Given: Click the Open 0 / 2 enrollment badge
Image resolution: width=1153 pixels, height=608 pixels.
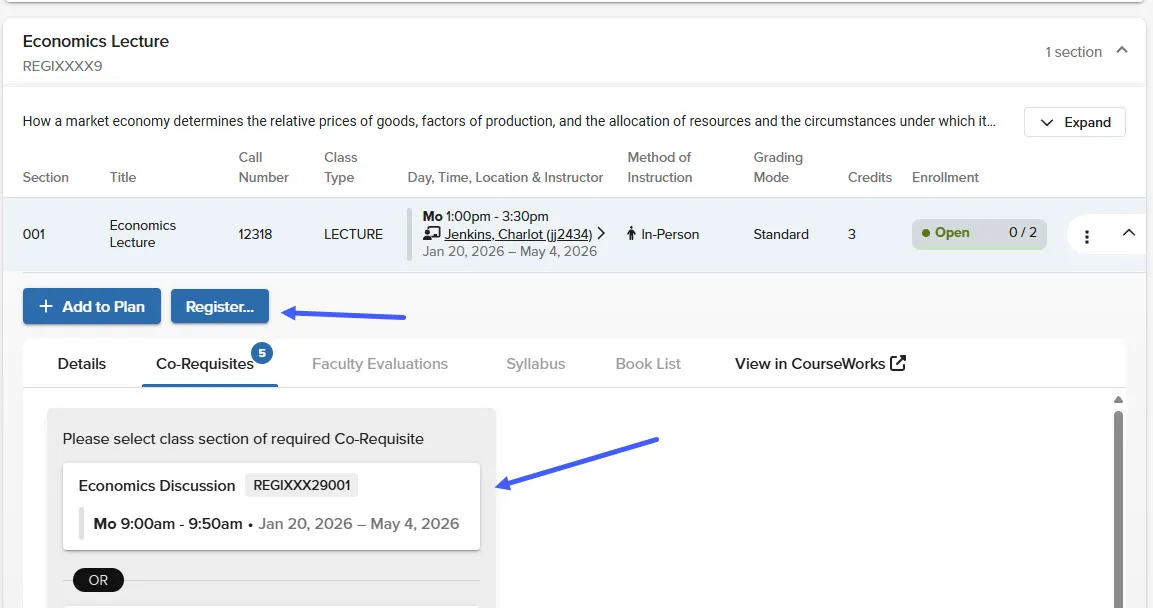Looking at the screenshot, I should (979, 233).
